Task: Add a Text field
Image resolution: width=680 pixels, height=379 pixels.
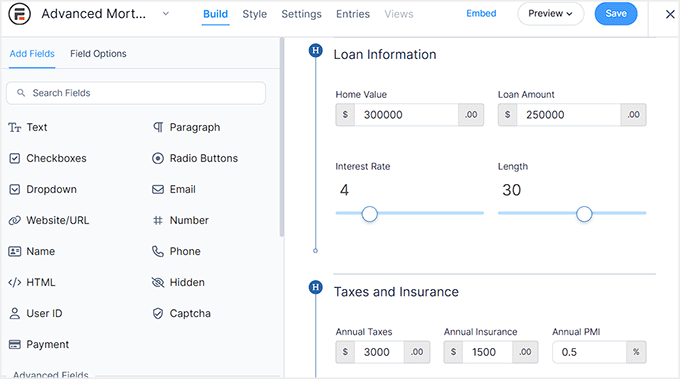Action: coord(28,127)
